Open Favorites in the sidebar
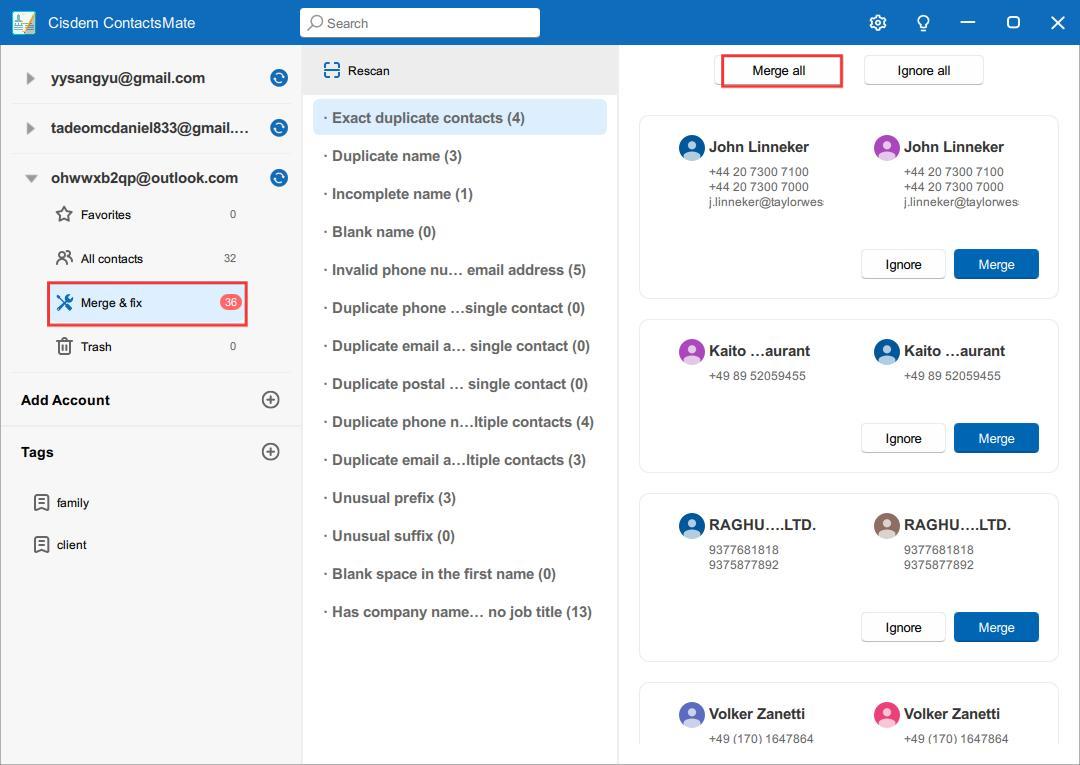Viewport: 1080px width, 765px height. pyautogui.click(x=105, y=215)
